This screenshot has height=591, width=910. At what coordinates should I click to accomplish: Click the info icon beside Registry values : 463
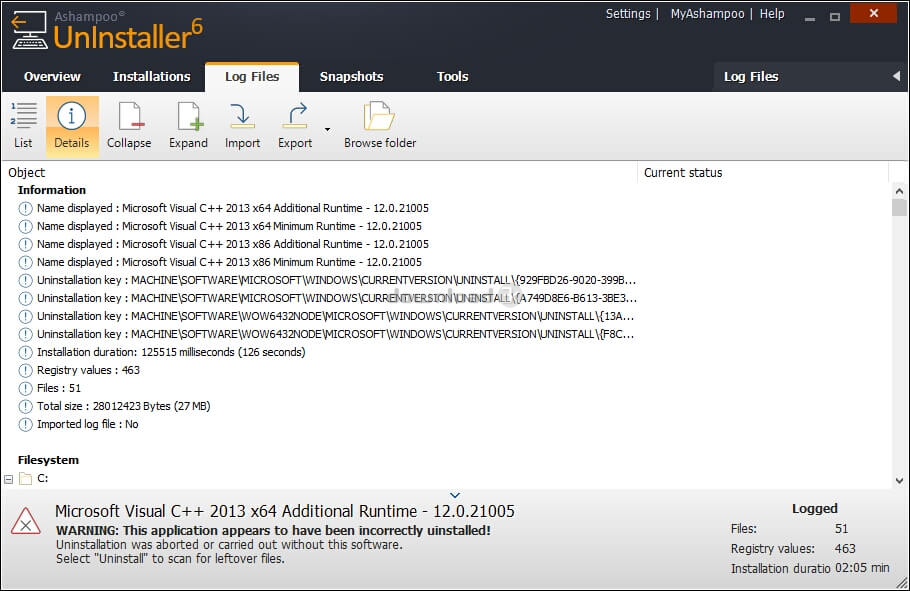pos(25,370)
